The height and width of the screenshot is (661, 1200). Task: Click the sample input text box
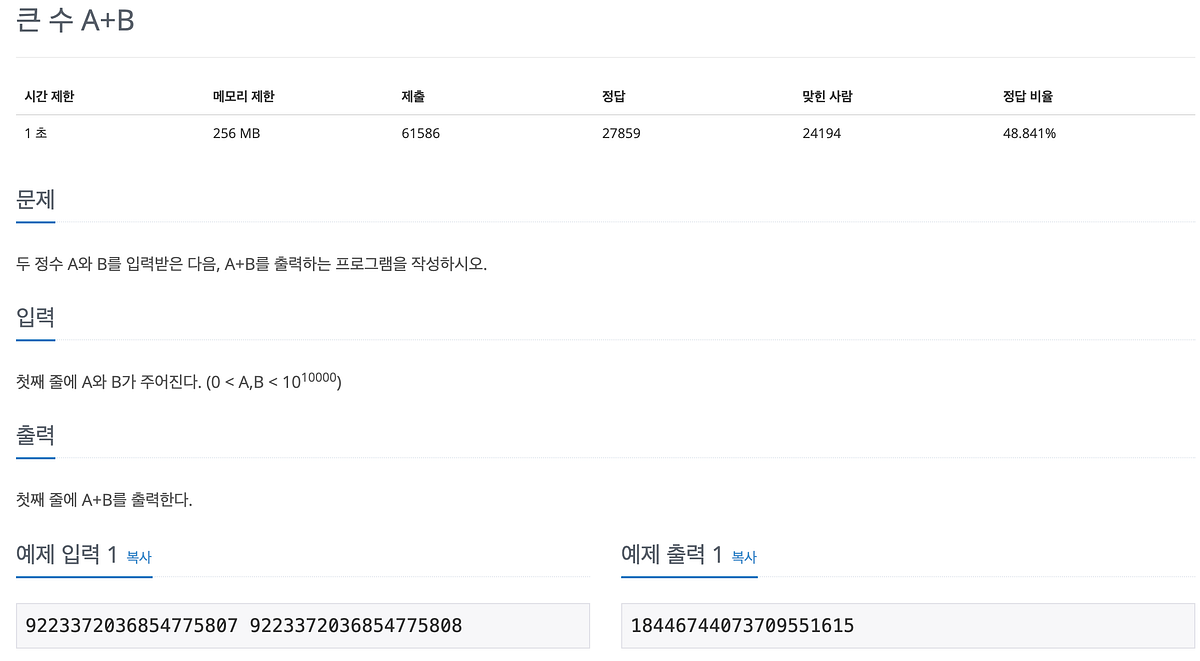click(x=302, y=625)
